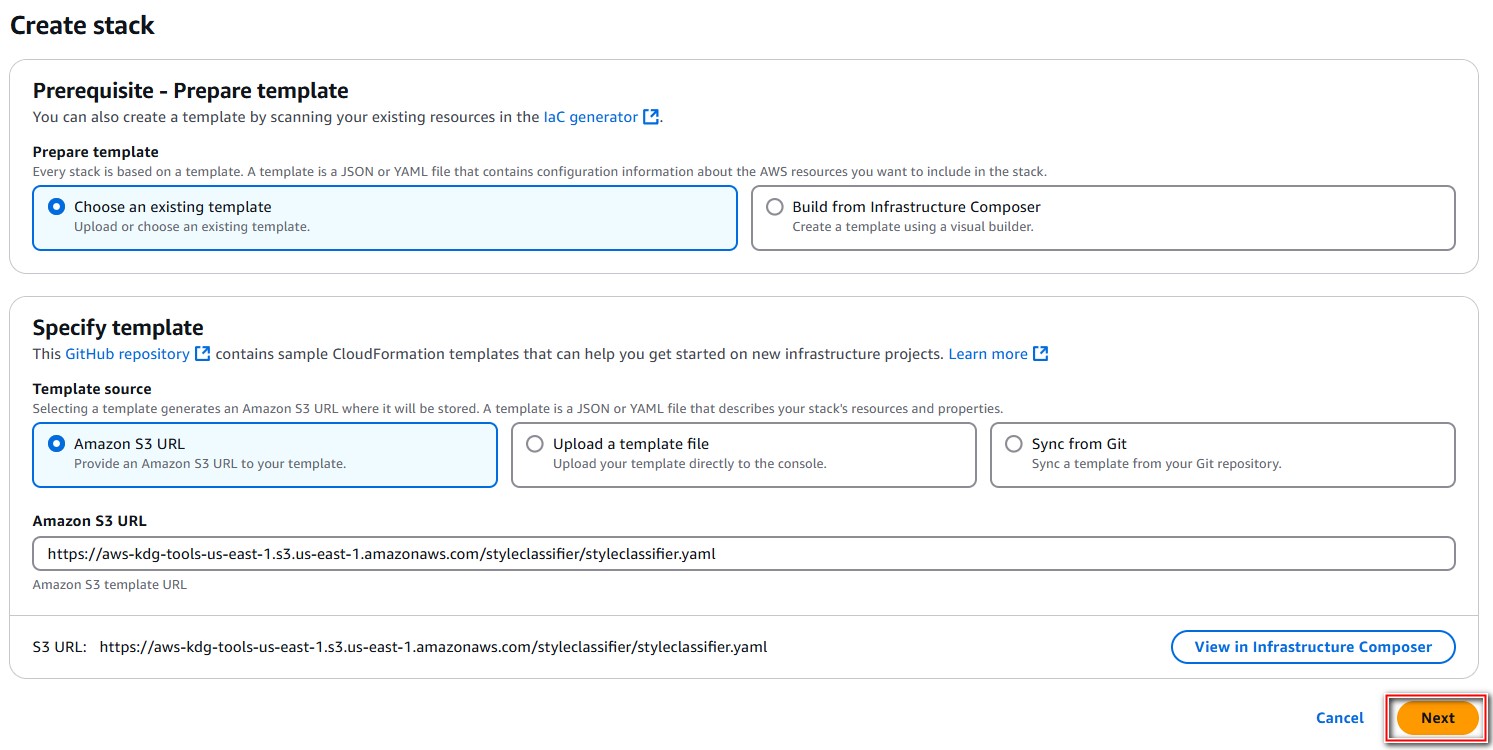Click the Specify template heading
Image resolution: width=1493 pixels, height=750 pixels.
(118, 328)
